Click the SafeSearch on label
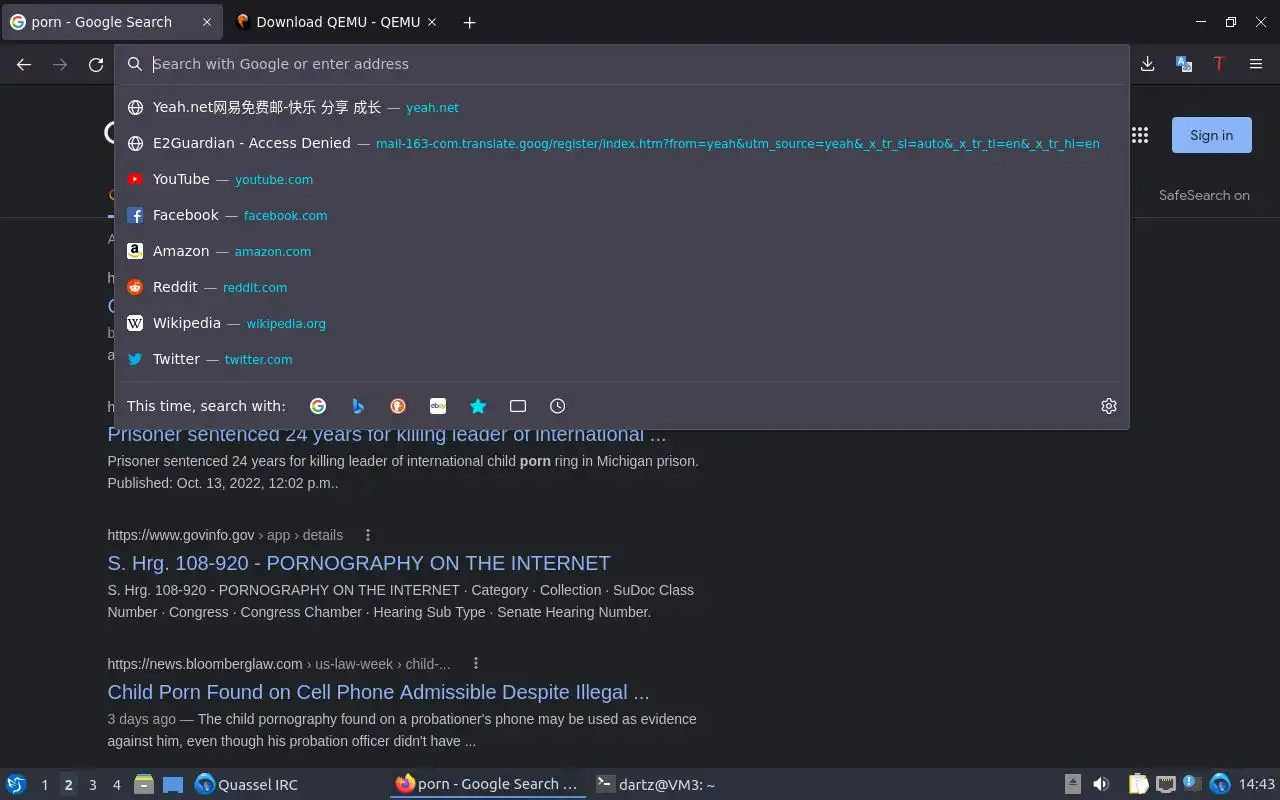Image resolution: width=1280 pixels, height=800 pixels. pos(1204,195)
